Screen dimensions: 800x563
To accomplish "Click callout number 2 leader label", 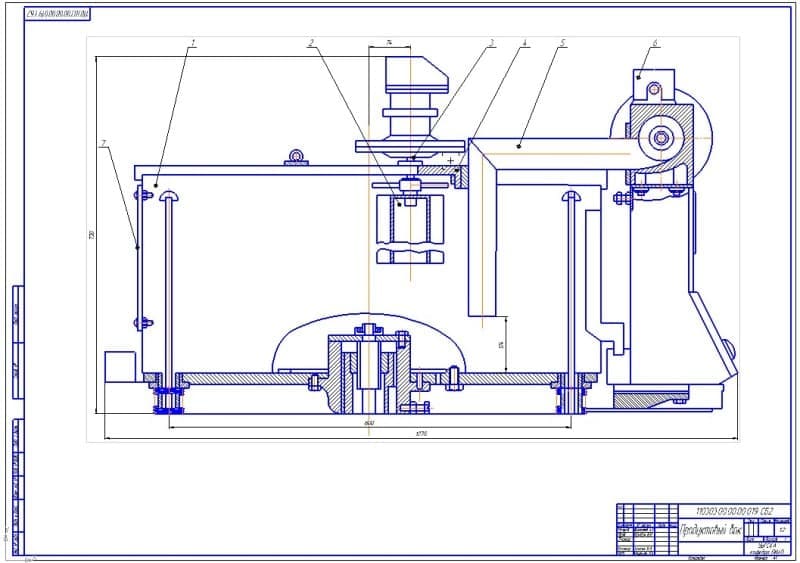I will pos(311,43).
